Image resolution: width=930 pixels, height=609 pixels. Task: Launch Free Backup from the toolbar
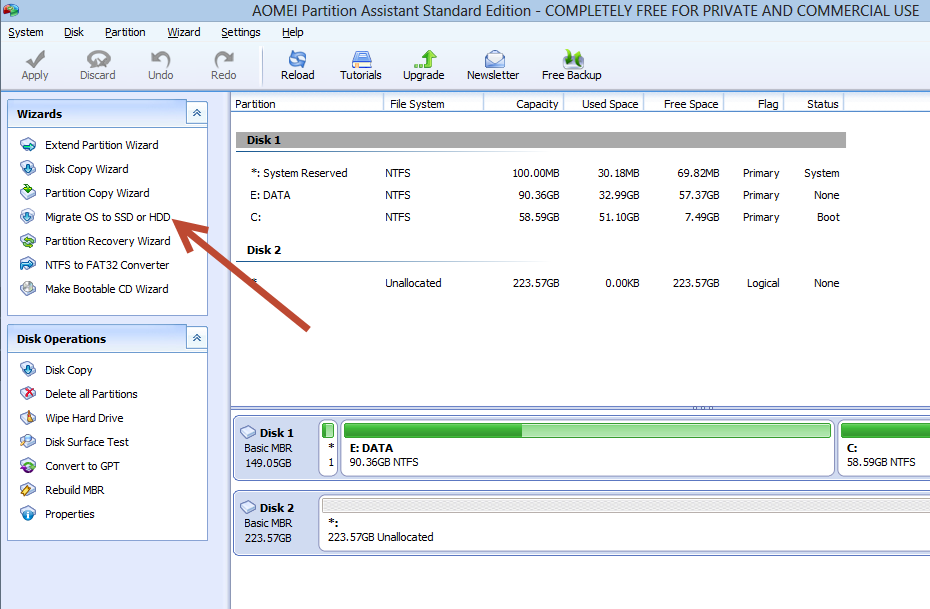571,60
